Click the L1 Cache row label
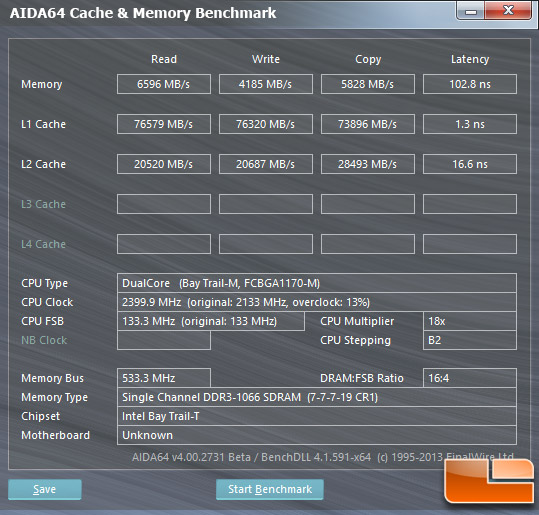The height and width of the screenshot is (515, 539). (43, 124)
